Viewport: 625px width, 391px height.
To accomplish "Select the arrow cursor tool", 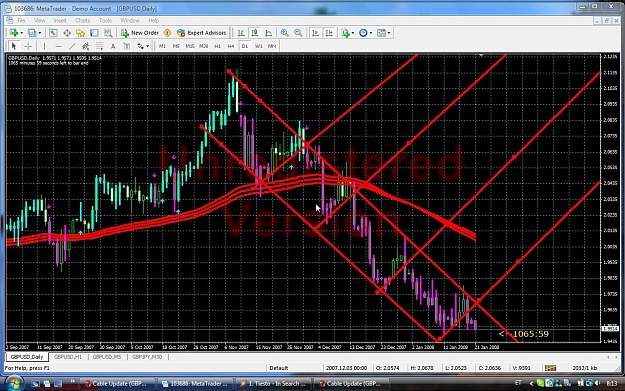I will 14,46.
